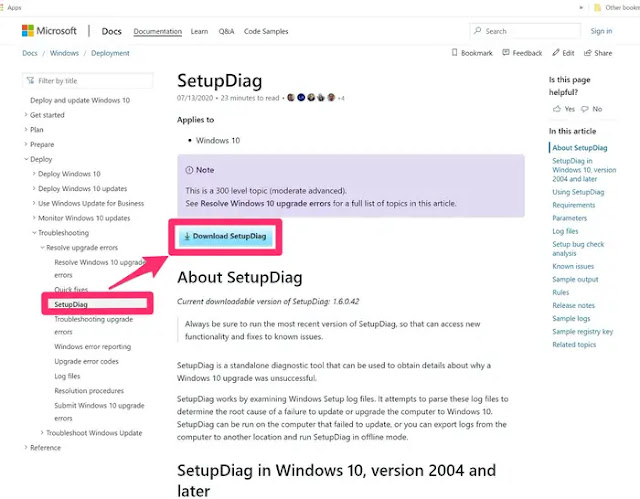
Task: Click the Microsoft logo
Action: click(49, 31)
